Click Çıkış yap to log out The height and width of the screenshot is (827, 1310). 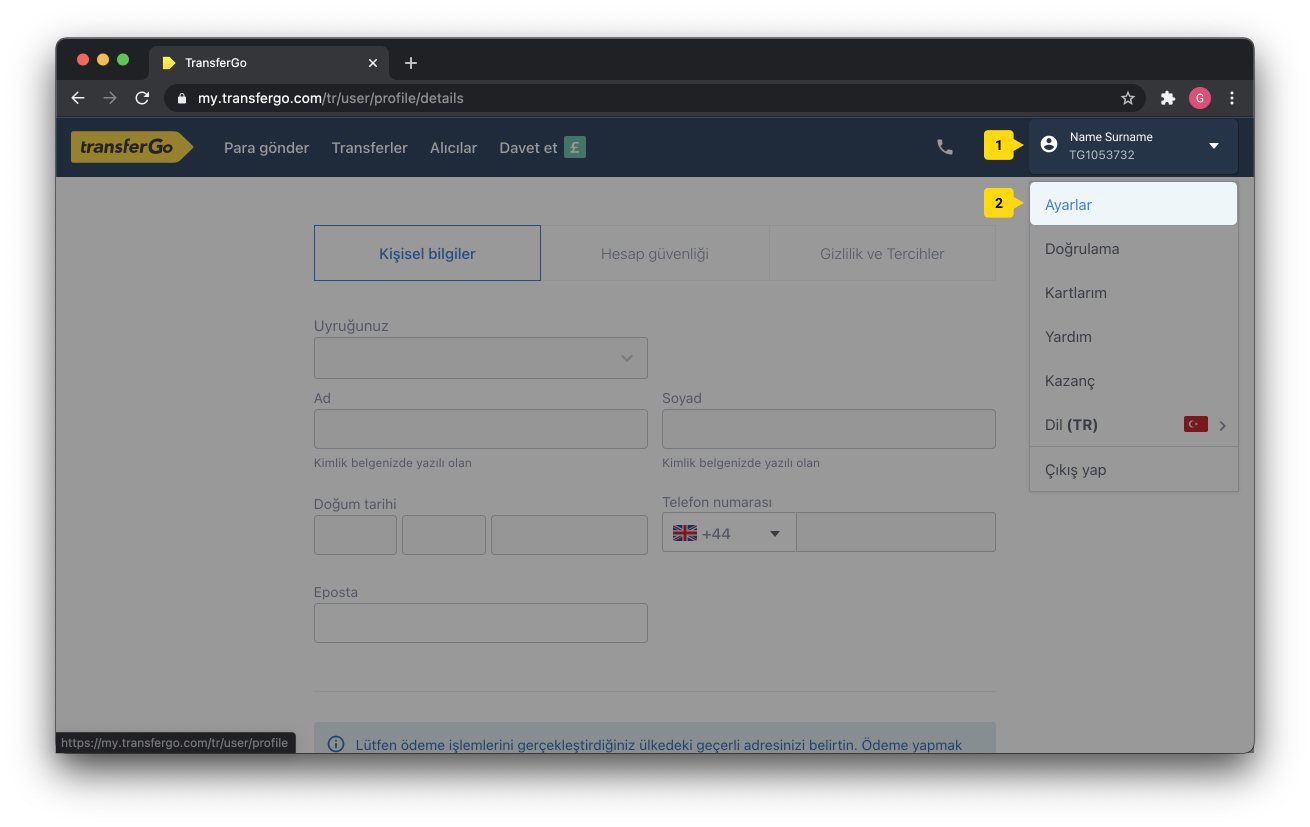(1134, 470)
